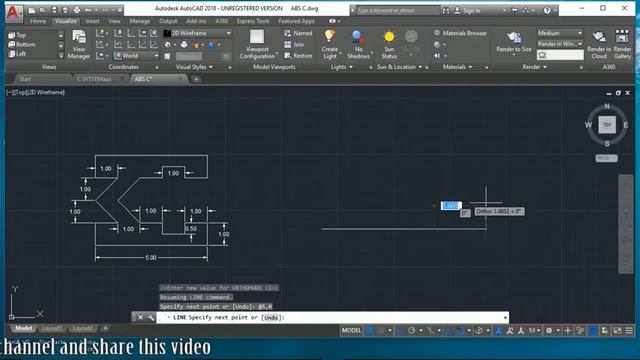This screenshot has width=640, height=360.
Task: Open the World coordinate system dropdown
Action: click(136, 56)
